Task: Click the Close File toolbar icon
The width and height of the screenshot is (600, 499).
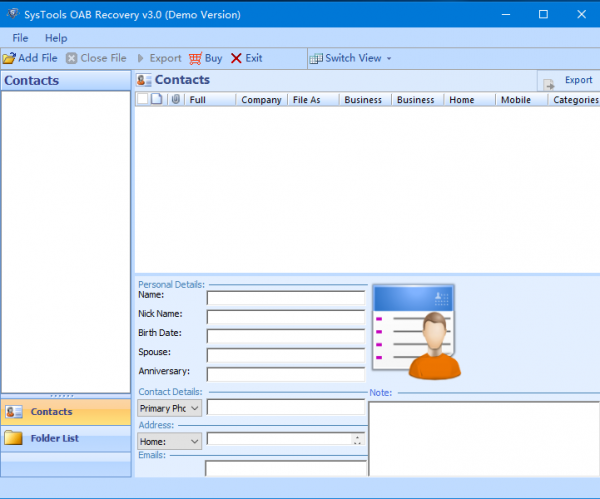Action: pos(72,58)
